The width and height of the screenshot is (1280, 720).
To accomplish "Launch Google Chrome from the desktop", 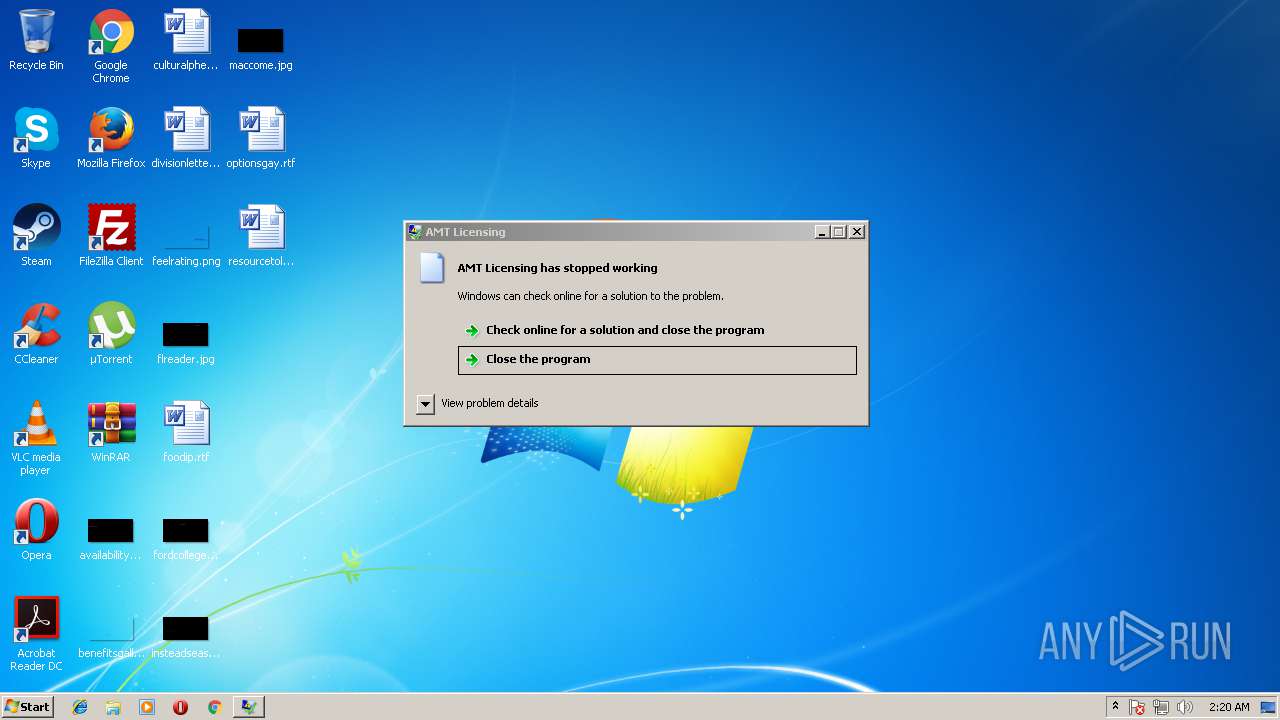I will tap(111, 46).
